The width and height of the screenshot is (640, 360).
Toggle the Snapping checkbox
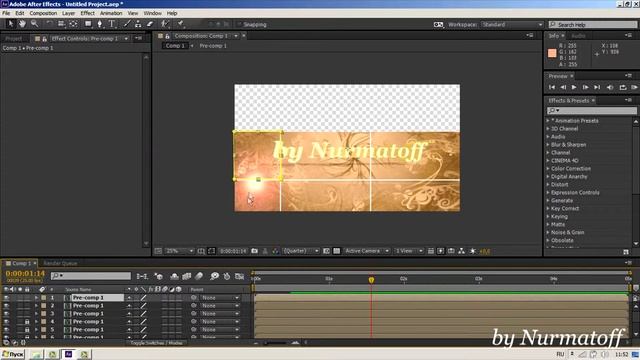[239, 24]
